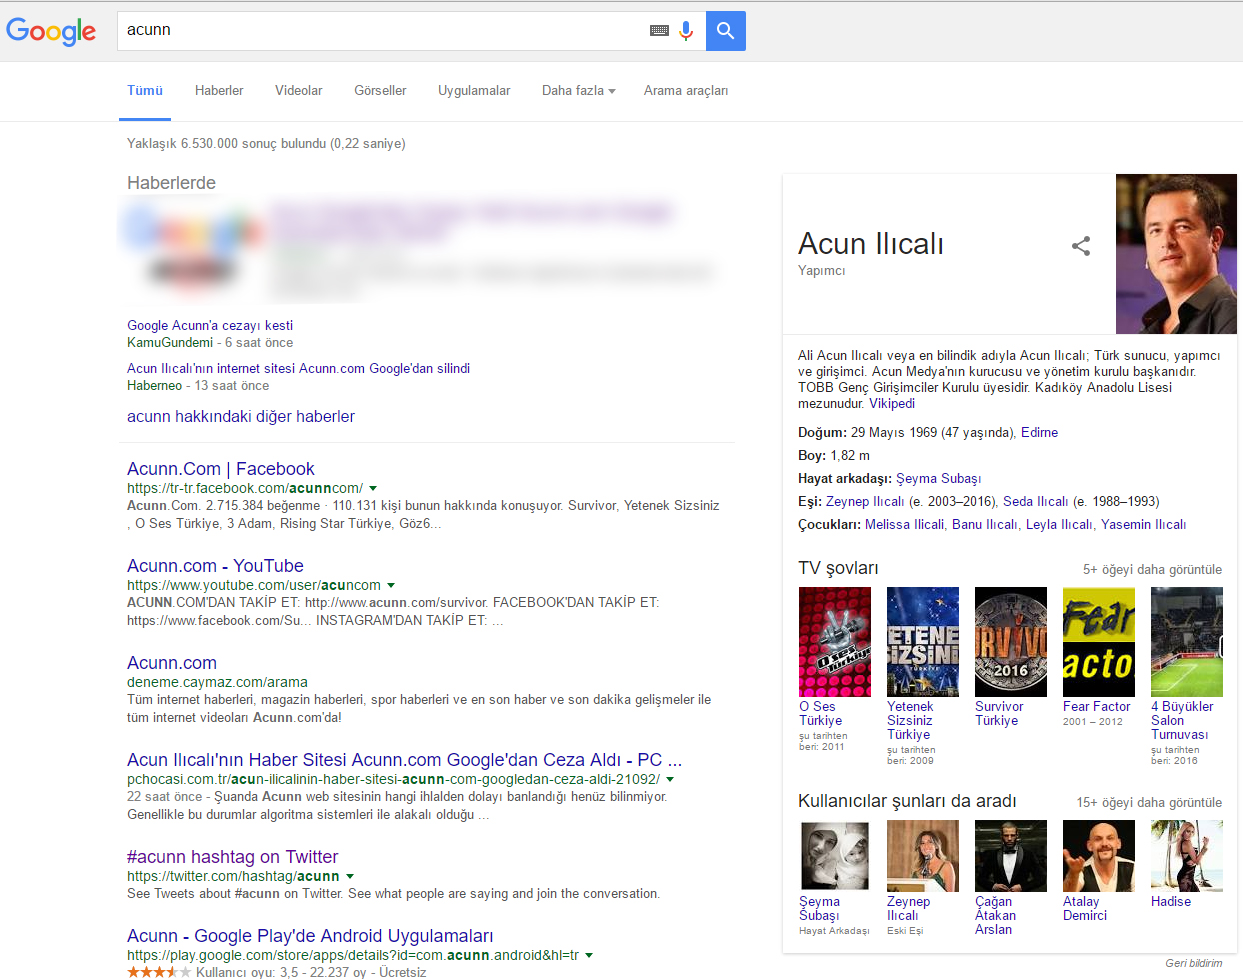The width and height of the screenshot is (1243, 979).
Task: Open the Arama araçları menu
Action: [686, 90]
